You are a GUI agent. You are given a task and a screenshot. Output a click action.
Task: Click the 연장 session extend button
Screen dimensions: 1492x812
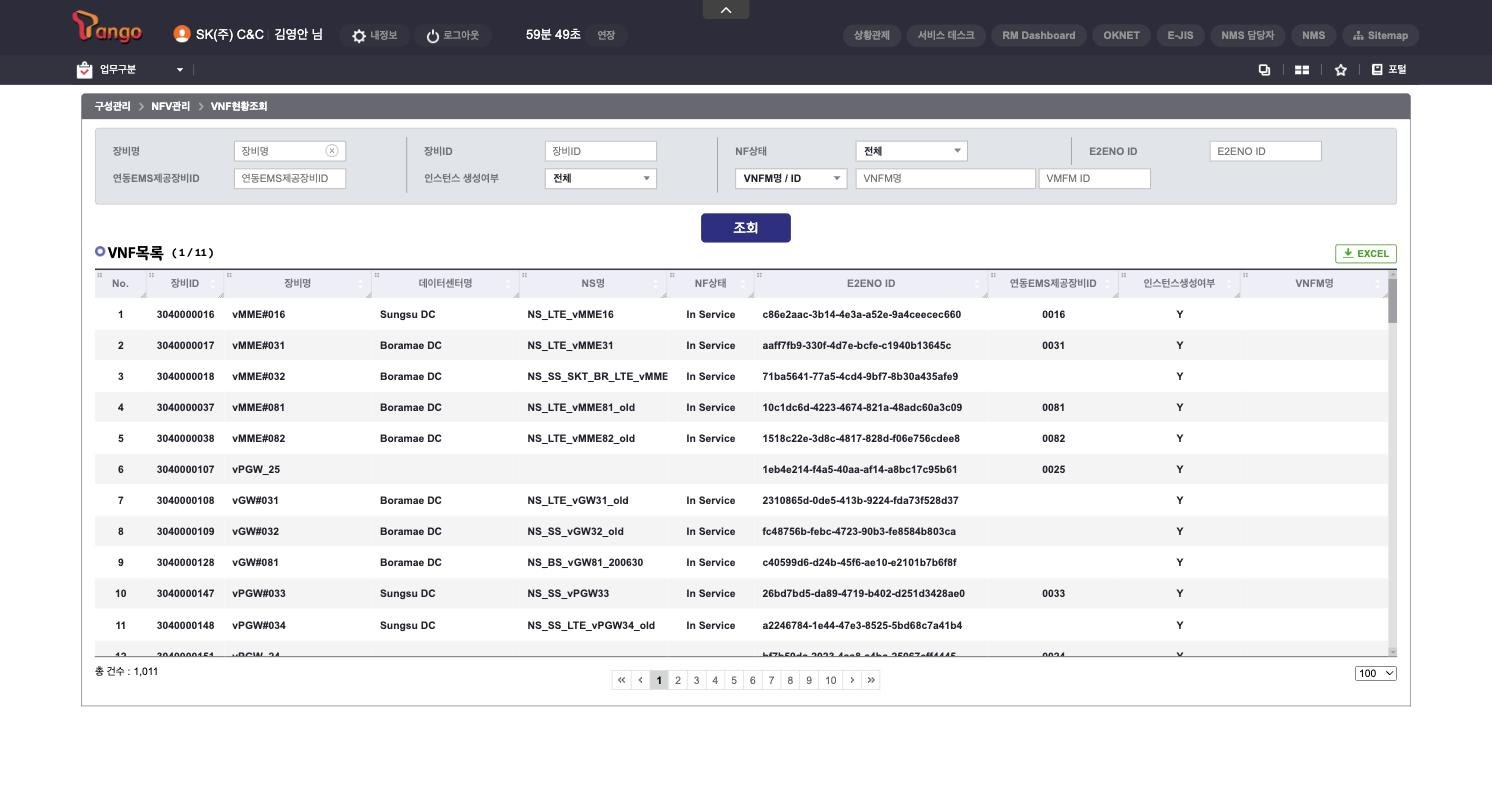tap(606, 36)
